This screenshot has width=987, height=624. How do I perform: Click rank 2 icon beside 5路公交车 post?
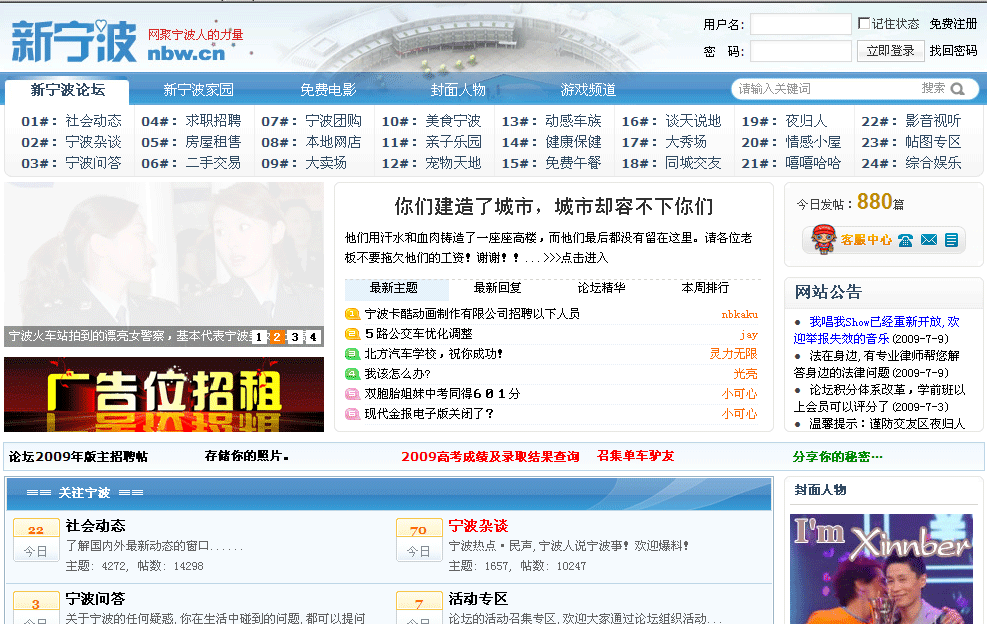coord(352,334)
